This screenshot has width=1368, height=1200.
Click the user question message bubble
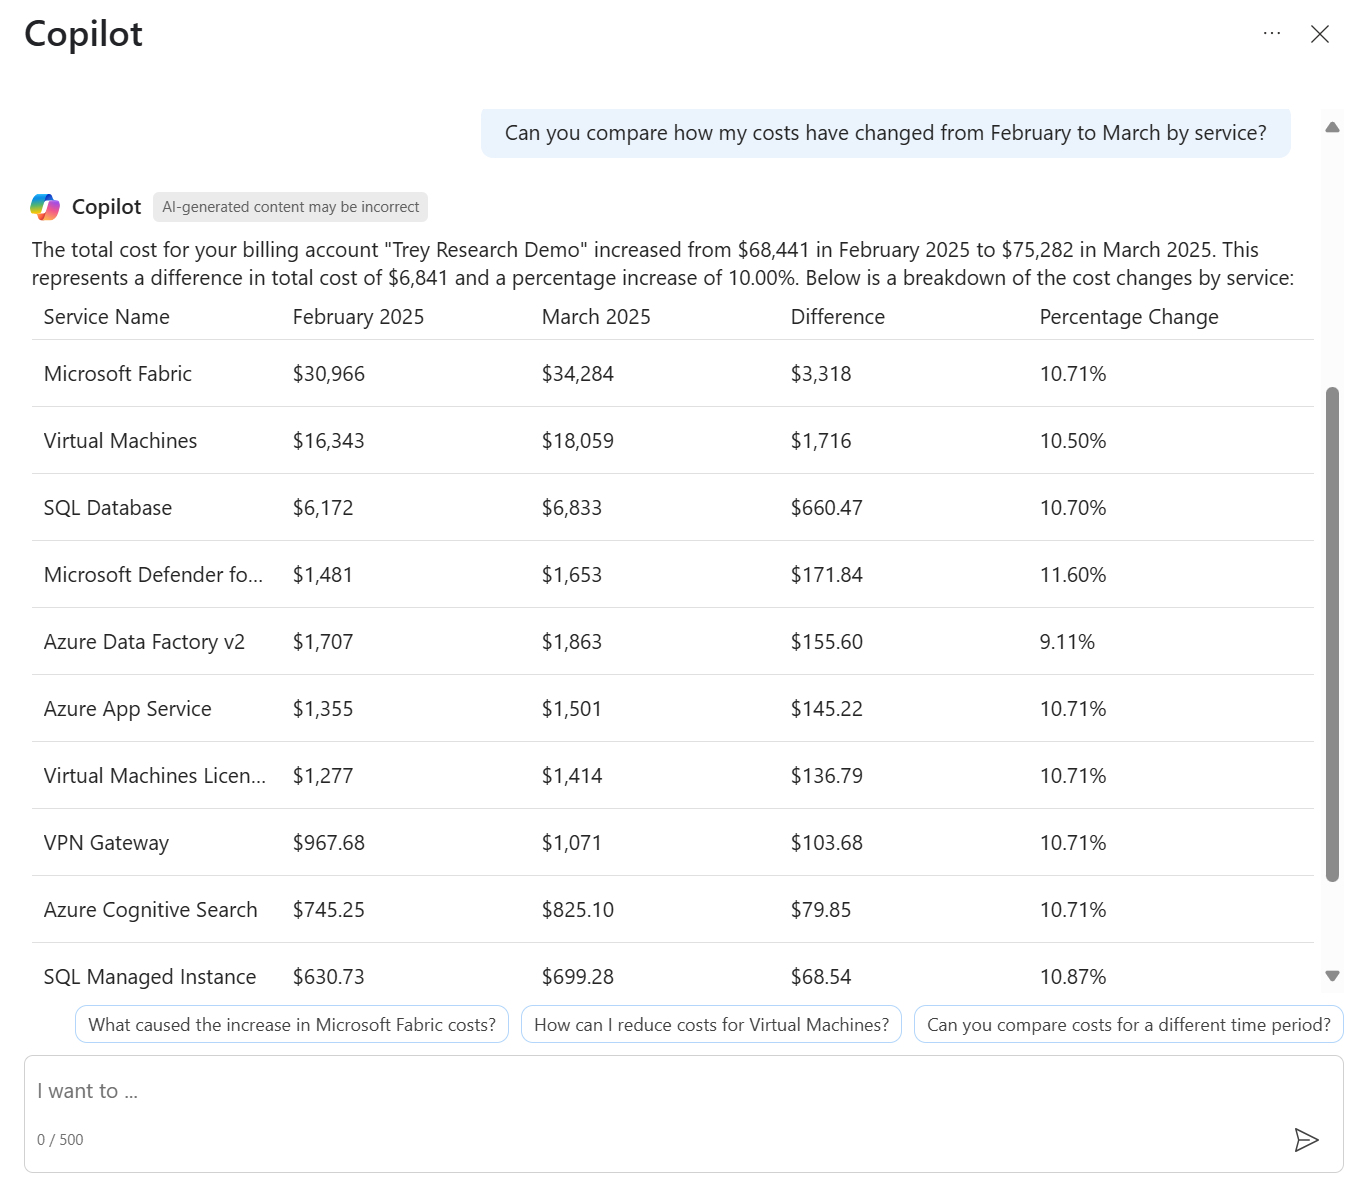pos(885,133)
